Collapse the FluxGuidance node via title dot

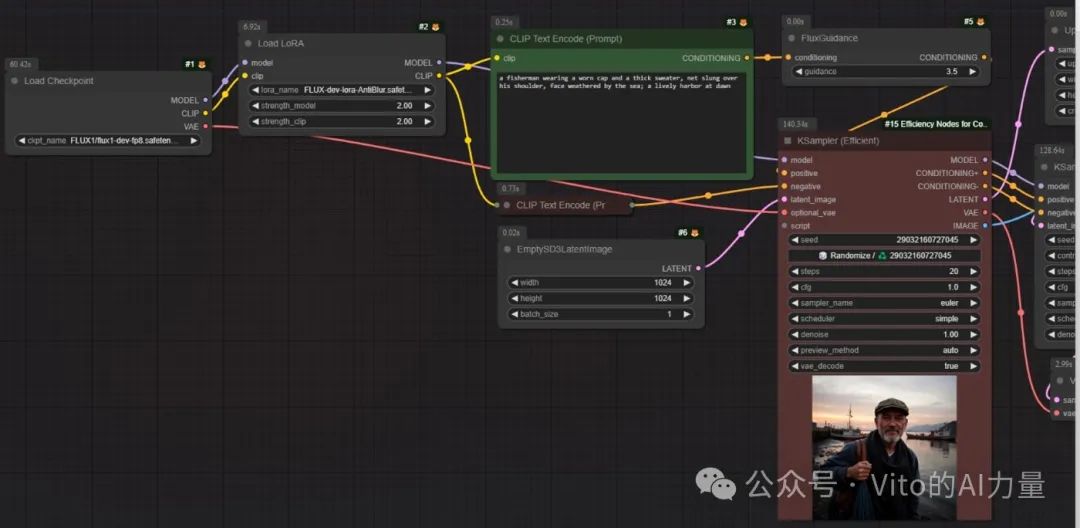[x=791, y=39]
